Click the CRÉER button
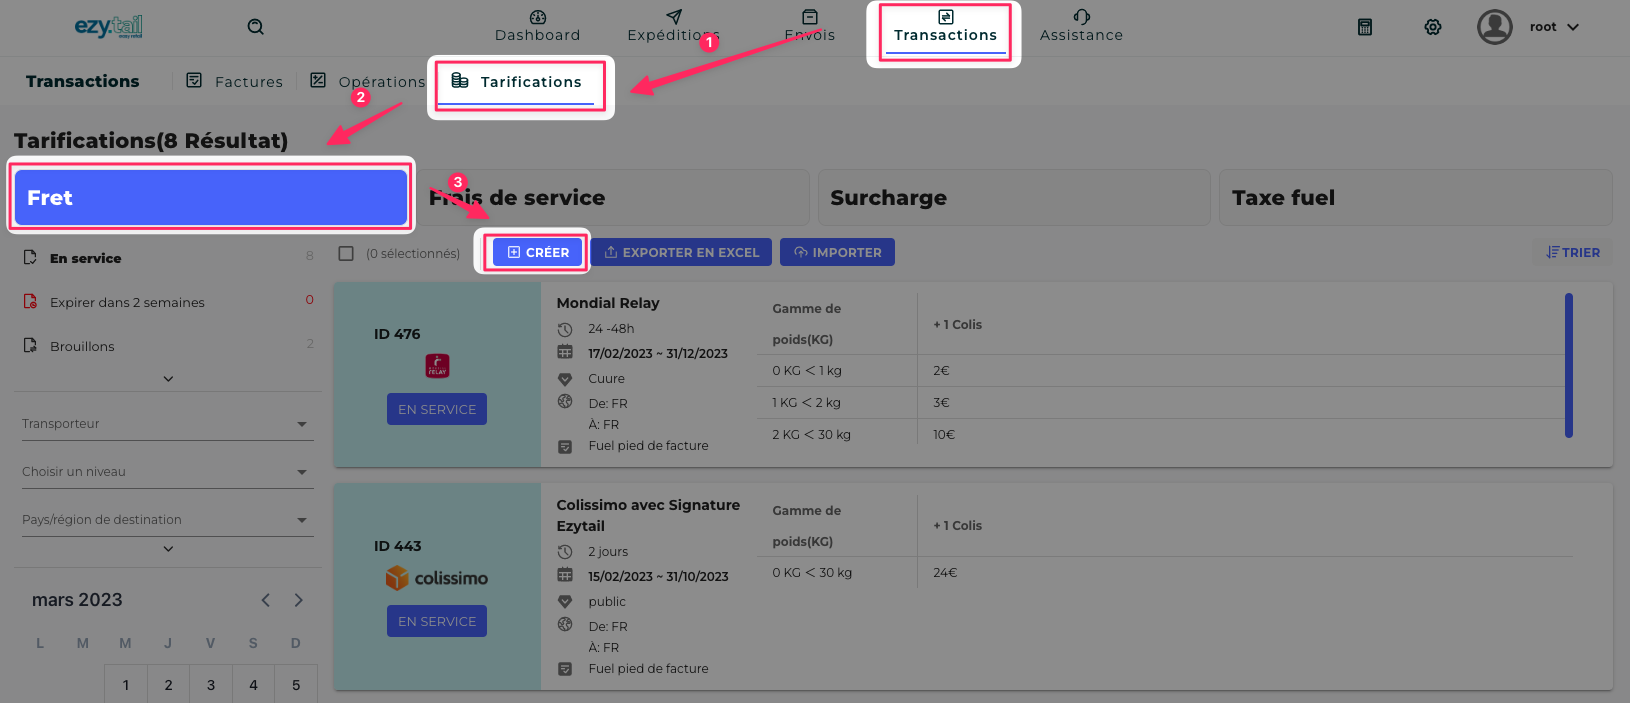 (x=538, y=252)
